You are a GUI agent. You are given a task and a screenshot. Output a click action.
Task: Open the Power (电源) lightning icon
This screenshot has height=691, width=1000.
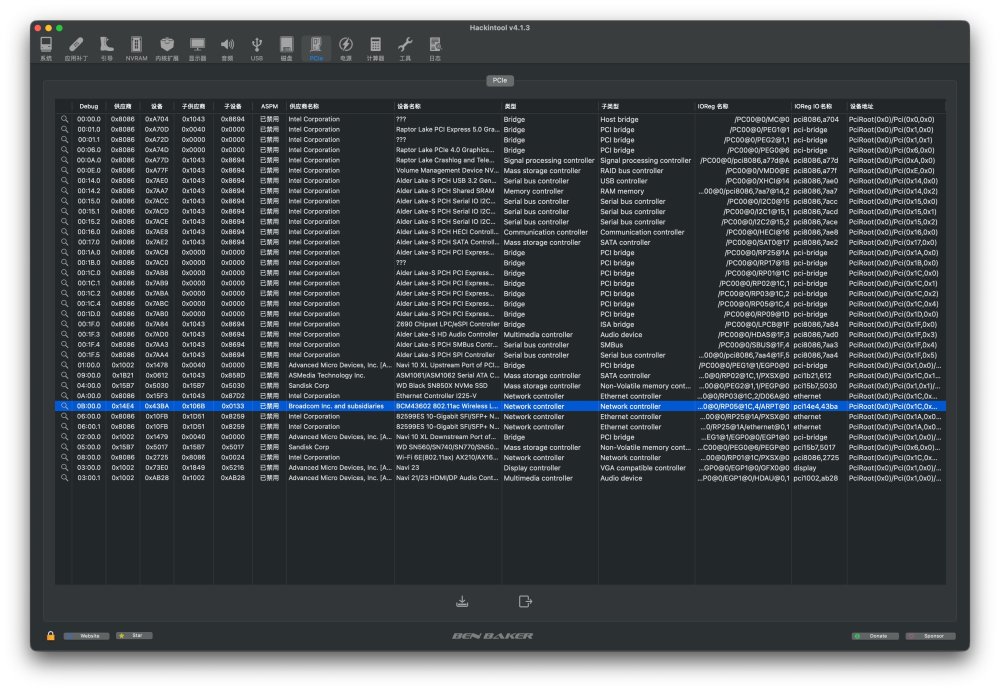[x=346, y=48]
